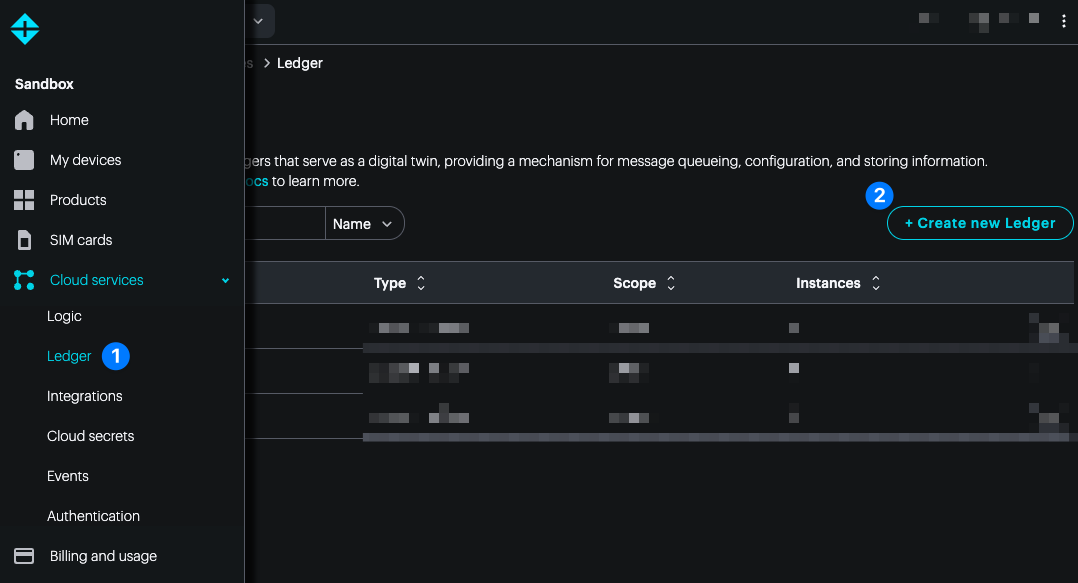1078x583 pixels.
Task: Open the three-dot overflow menu
Action: [1064, 21]
